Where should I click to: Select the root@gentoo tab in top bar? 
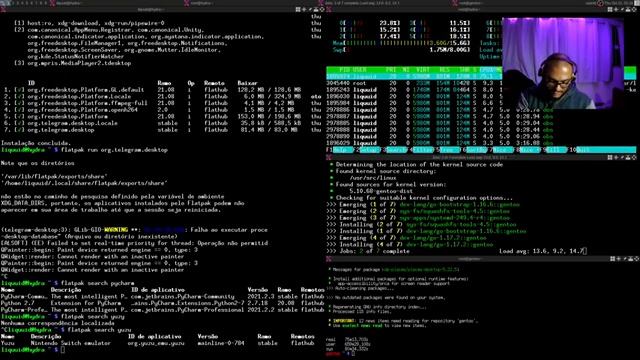click(468, 3)
